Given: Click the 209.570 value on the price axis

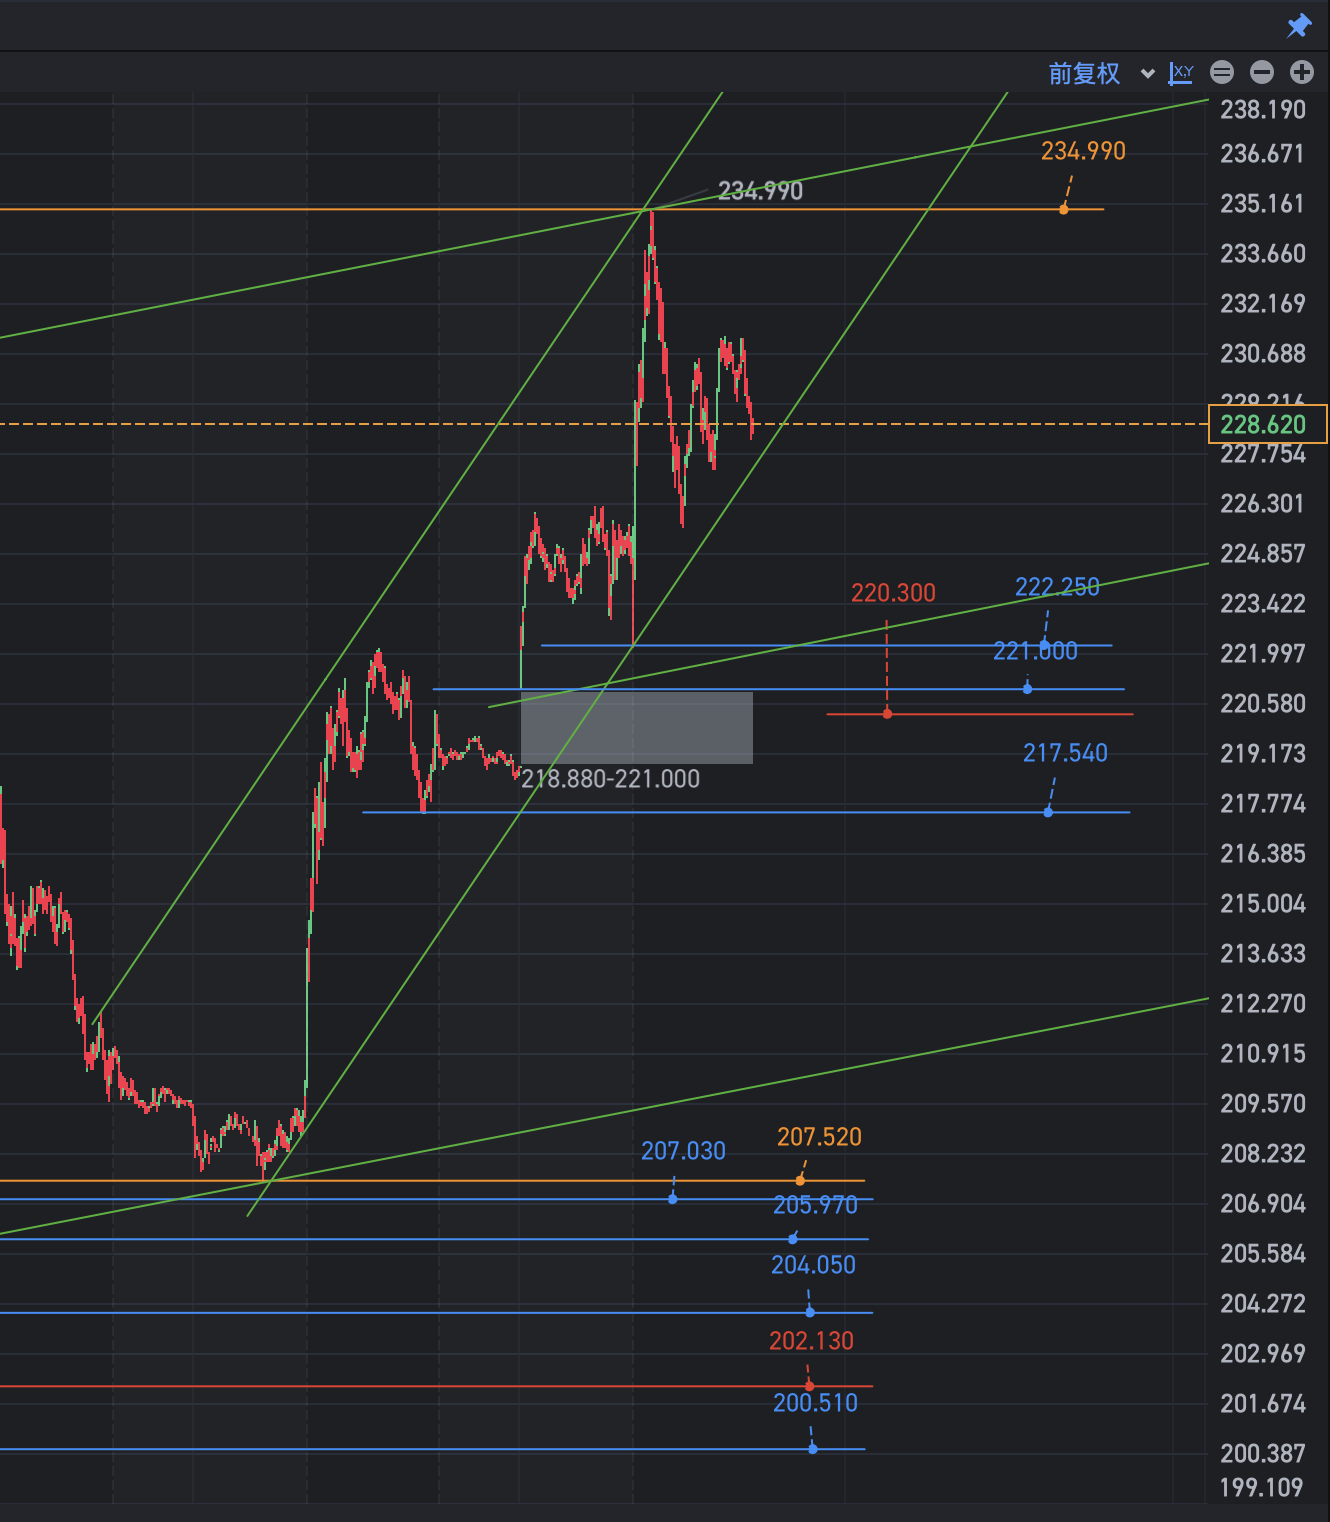Looking at the screenshot, I should (1263, 1104).
